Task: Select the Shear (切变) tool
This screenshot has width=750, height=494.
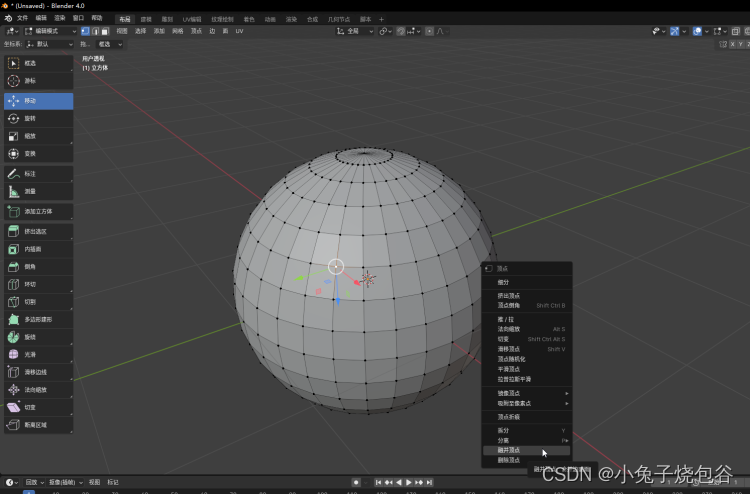Action: pos(38,407)
